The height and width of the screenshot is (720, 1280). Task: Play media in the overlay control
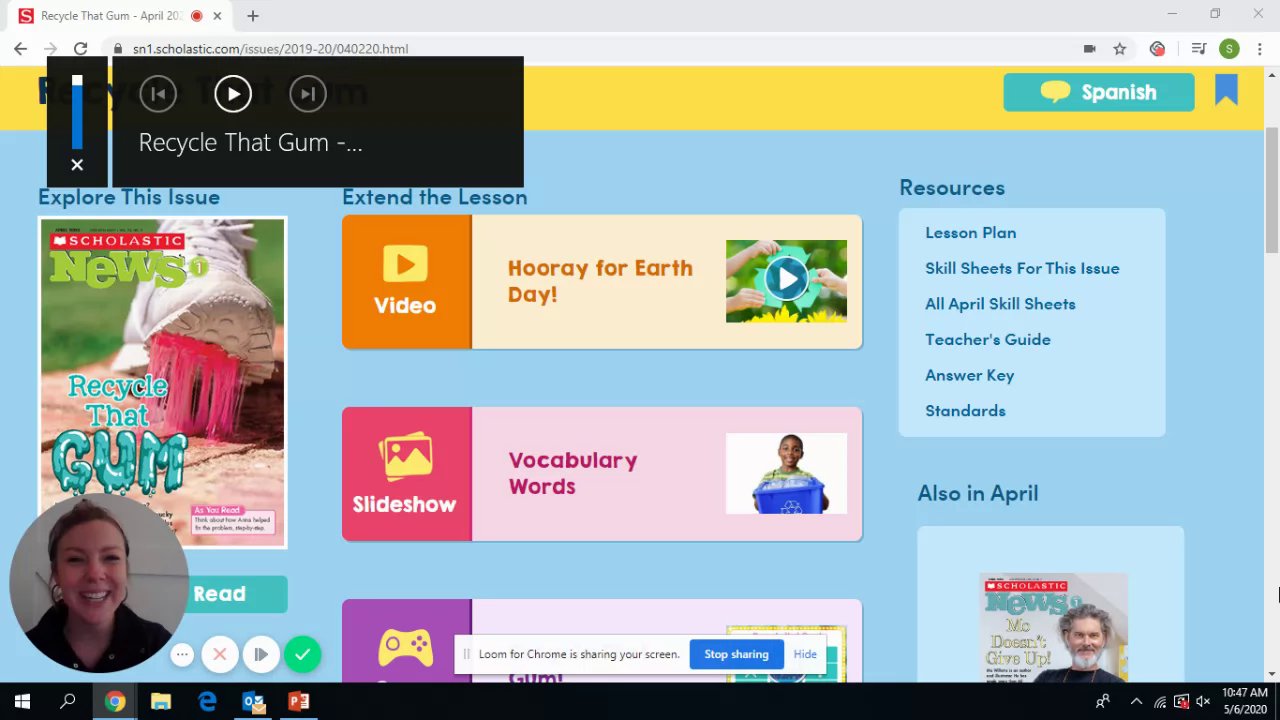click(233, 94)
